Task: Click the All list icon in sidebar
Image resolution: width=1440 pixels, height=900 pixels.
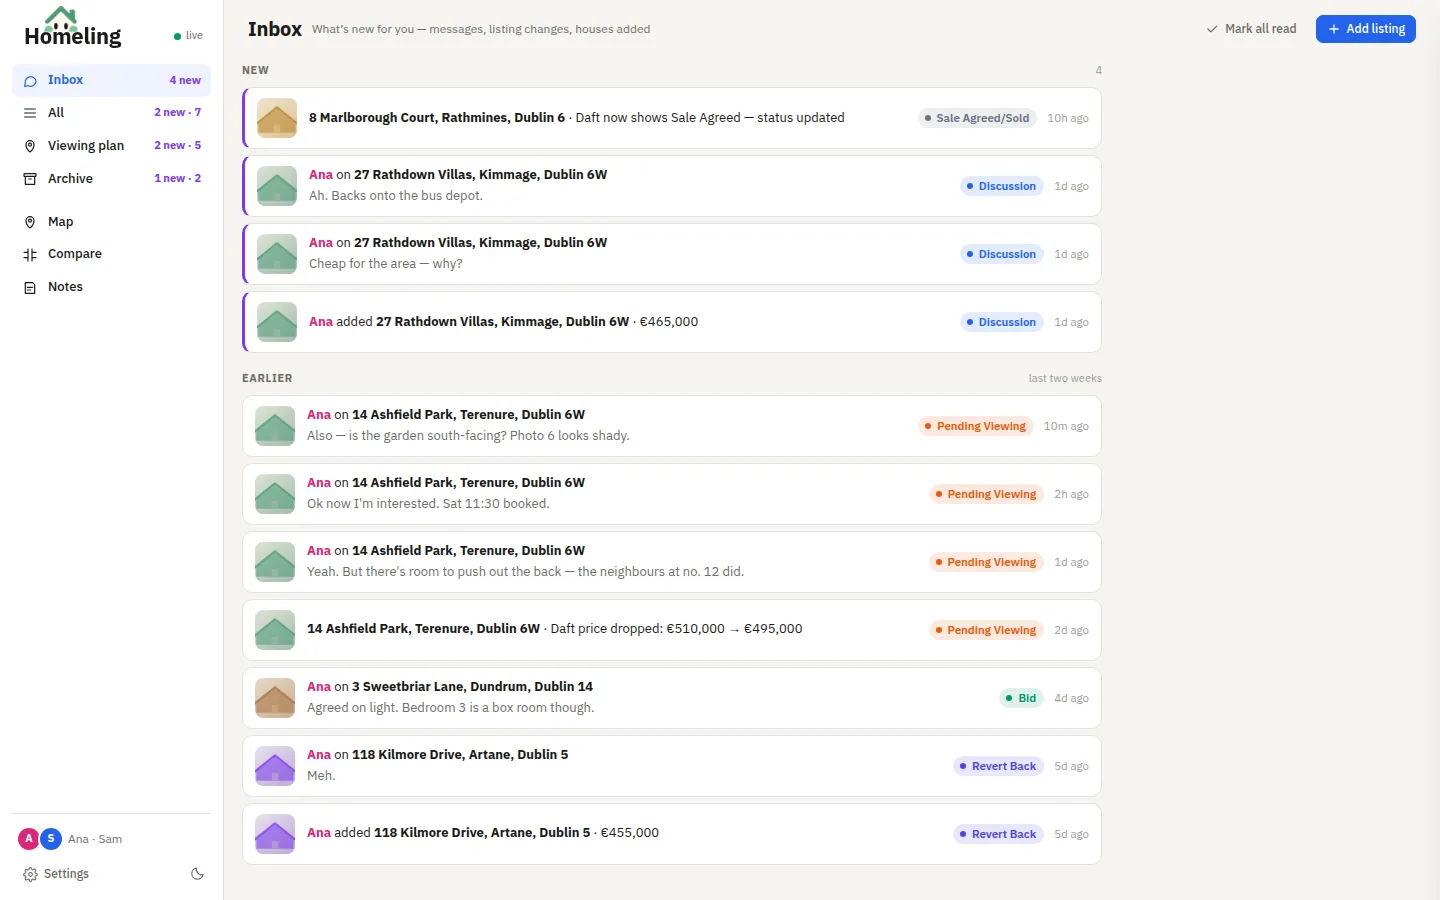Action: pyautogui.click(x=30, y=113)
